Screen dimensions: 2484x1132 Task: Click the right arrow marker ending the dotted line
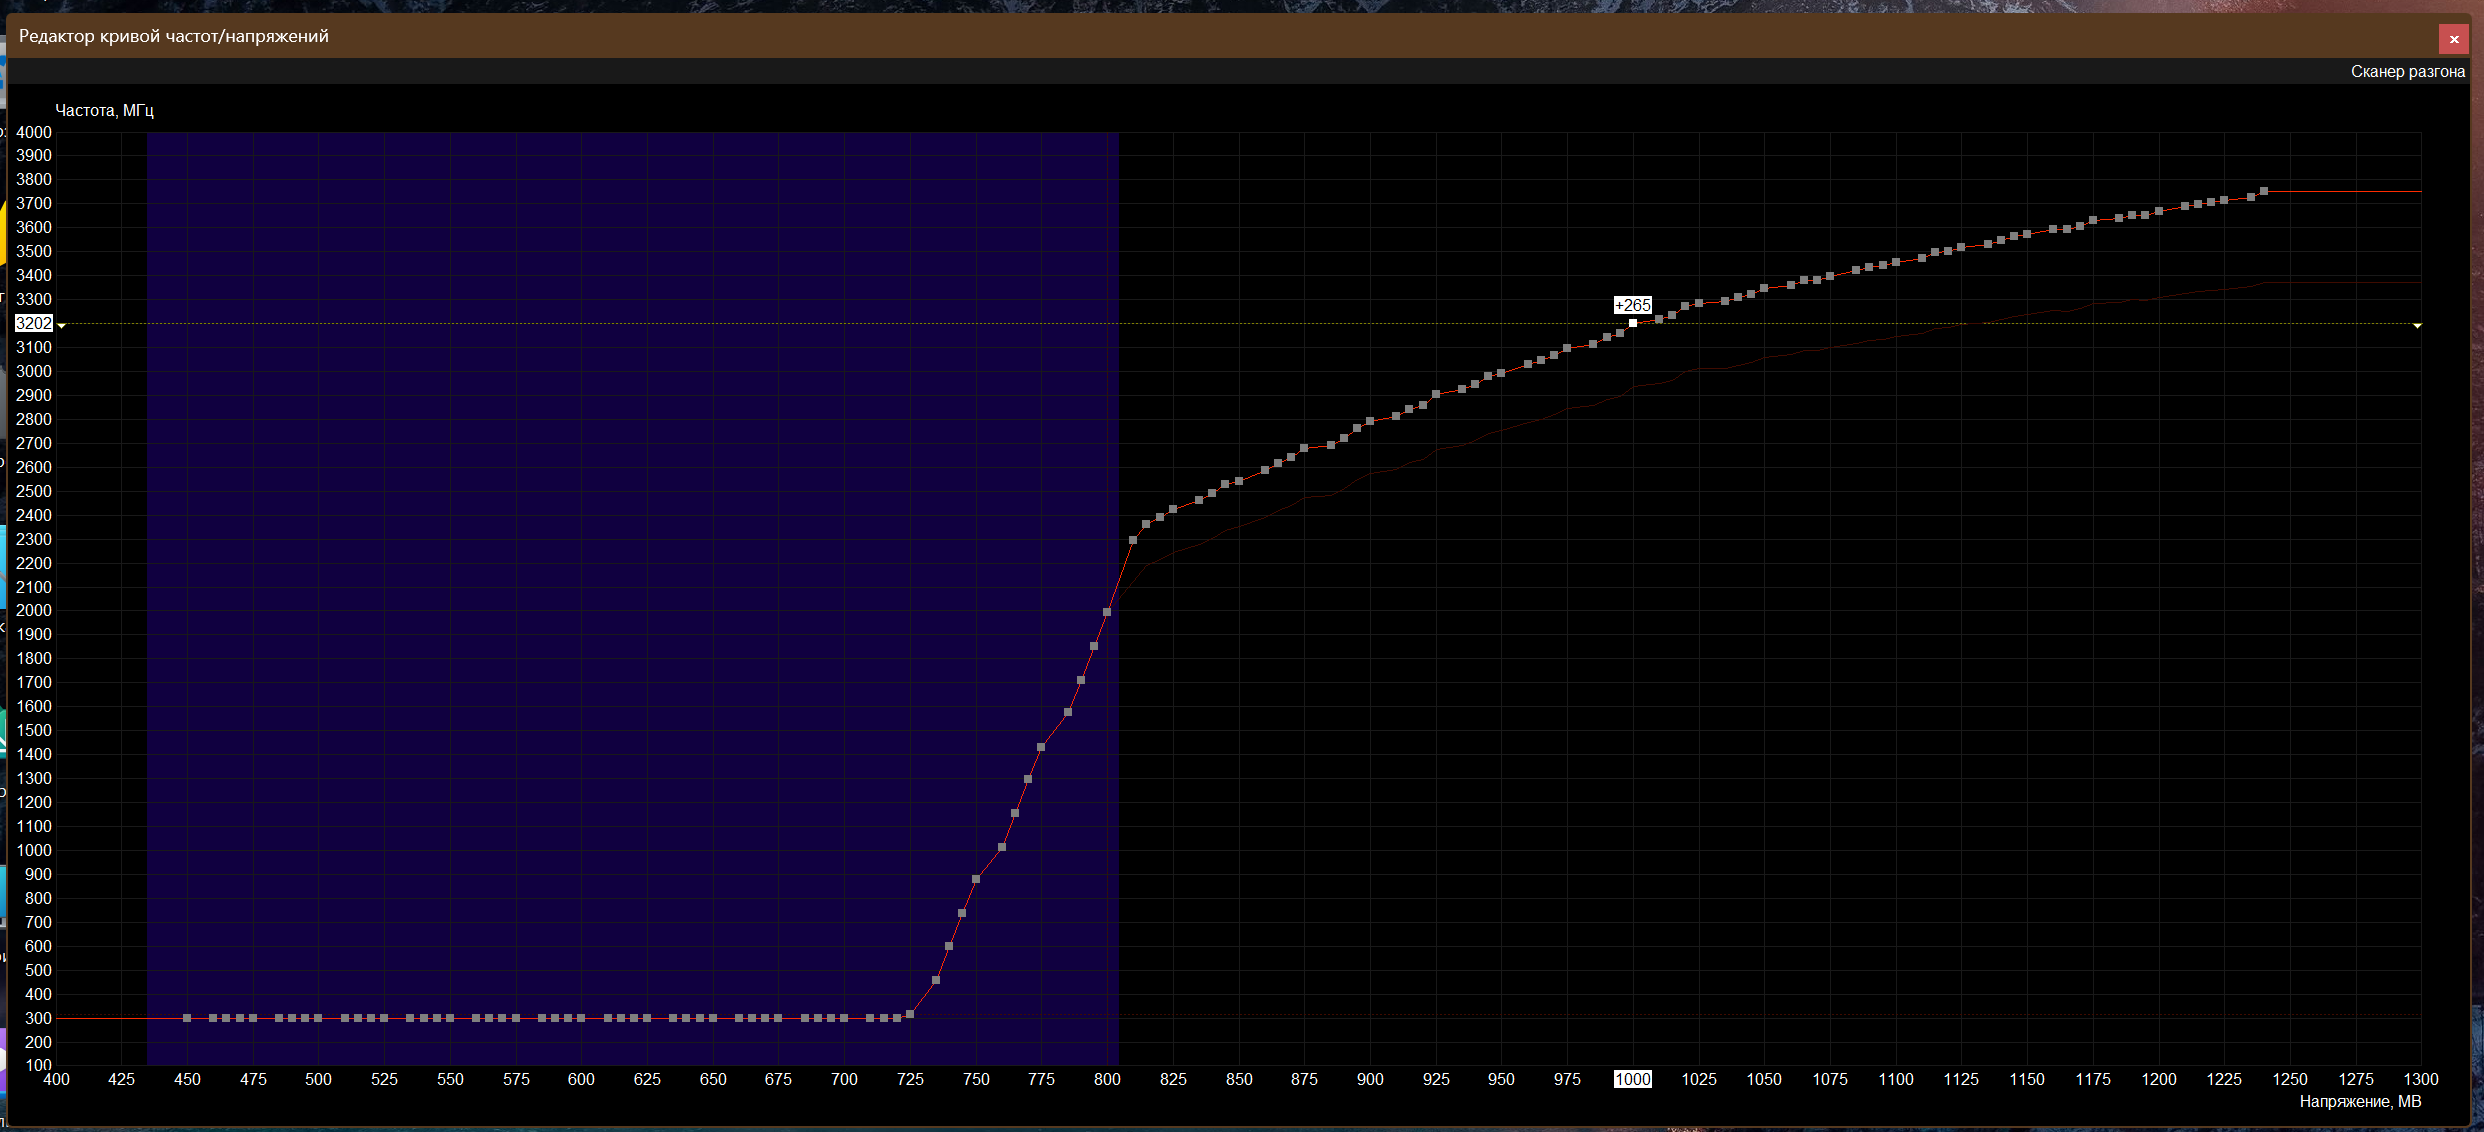coord(2417,325)
